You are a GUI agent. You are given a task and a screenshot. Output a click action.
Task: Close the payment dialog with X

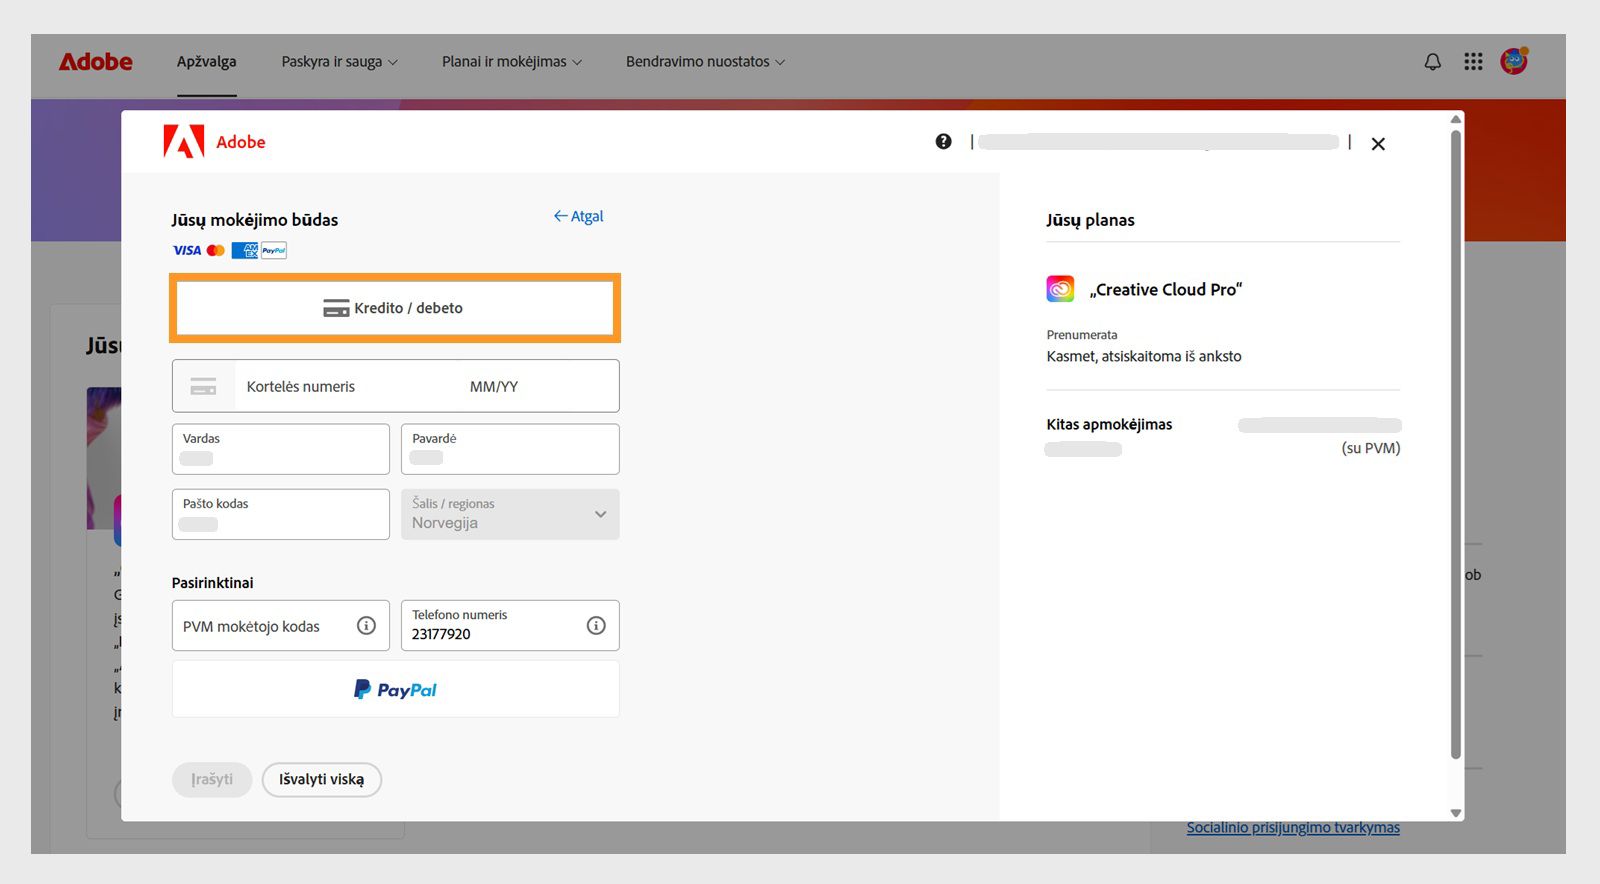pyautogui.click(x=1378, y=144)
